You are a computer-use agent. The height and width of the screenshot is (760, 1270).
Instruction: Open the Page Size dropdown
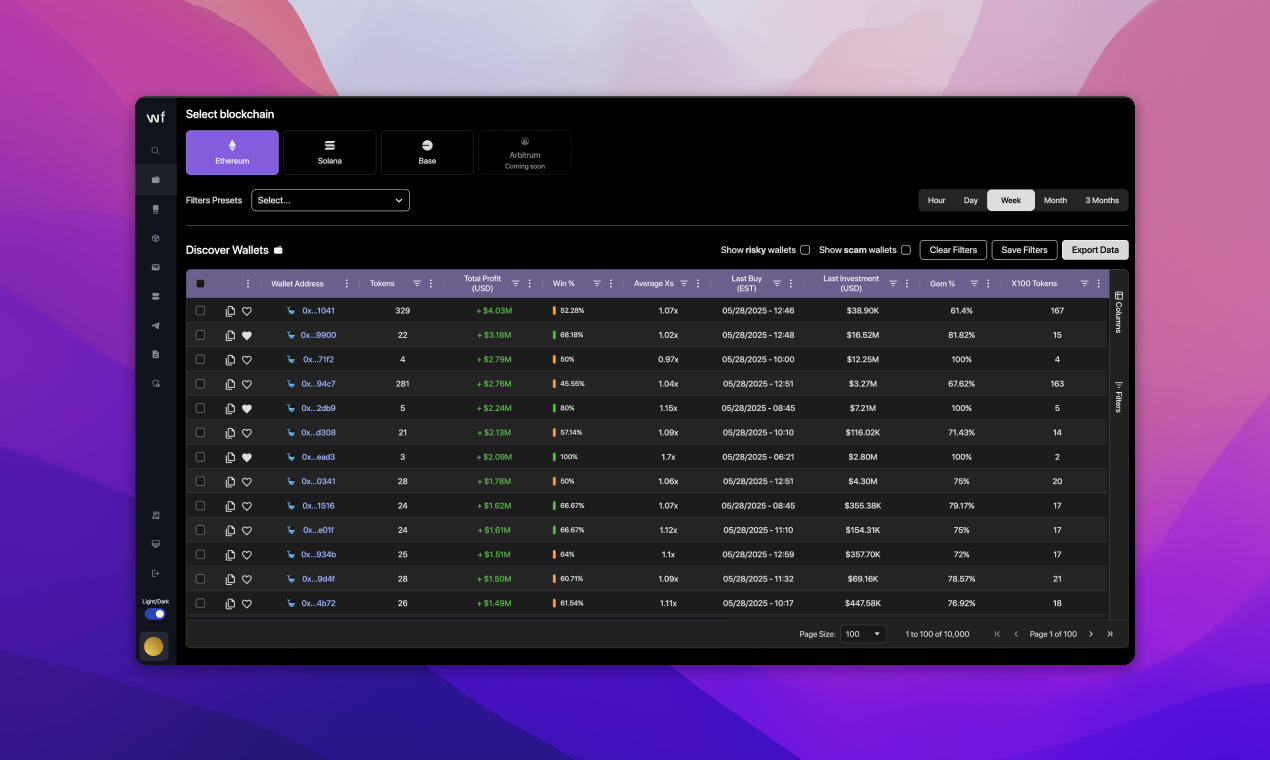click(x=863, y=634)
